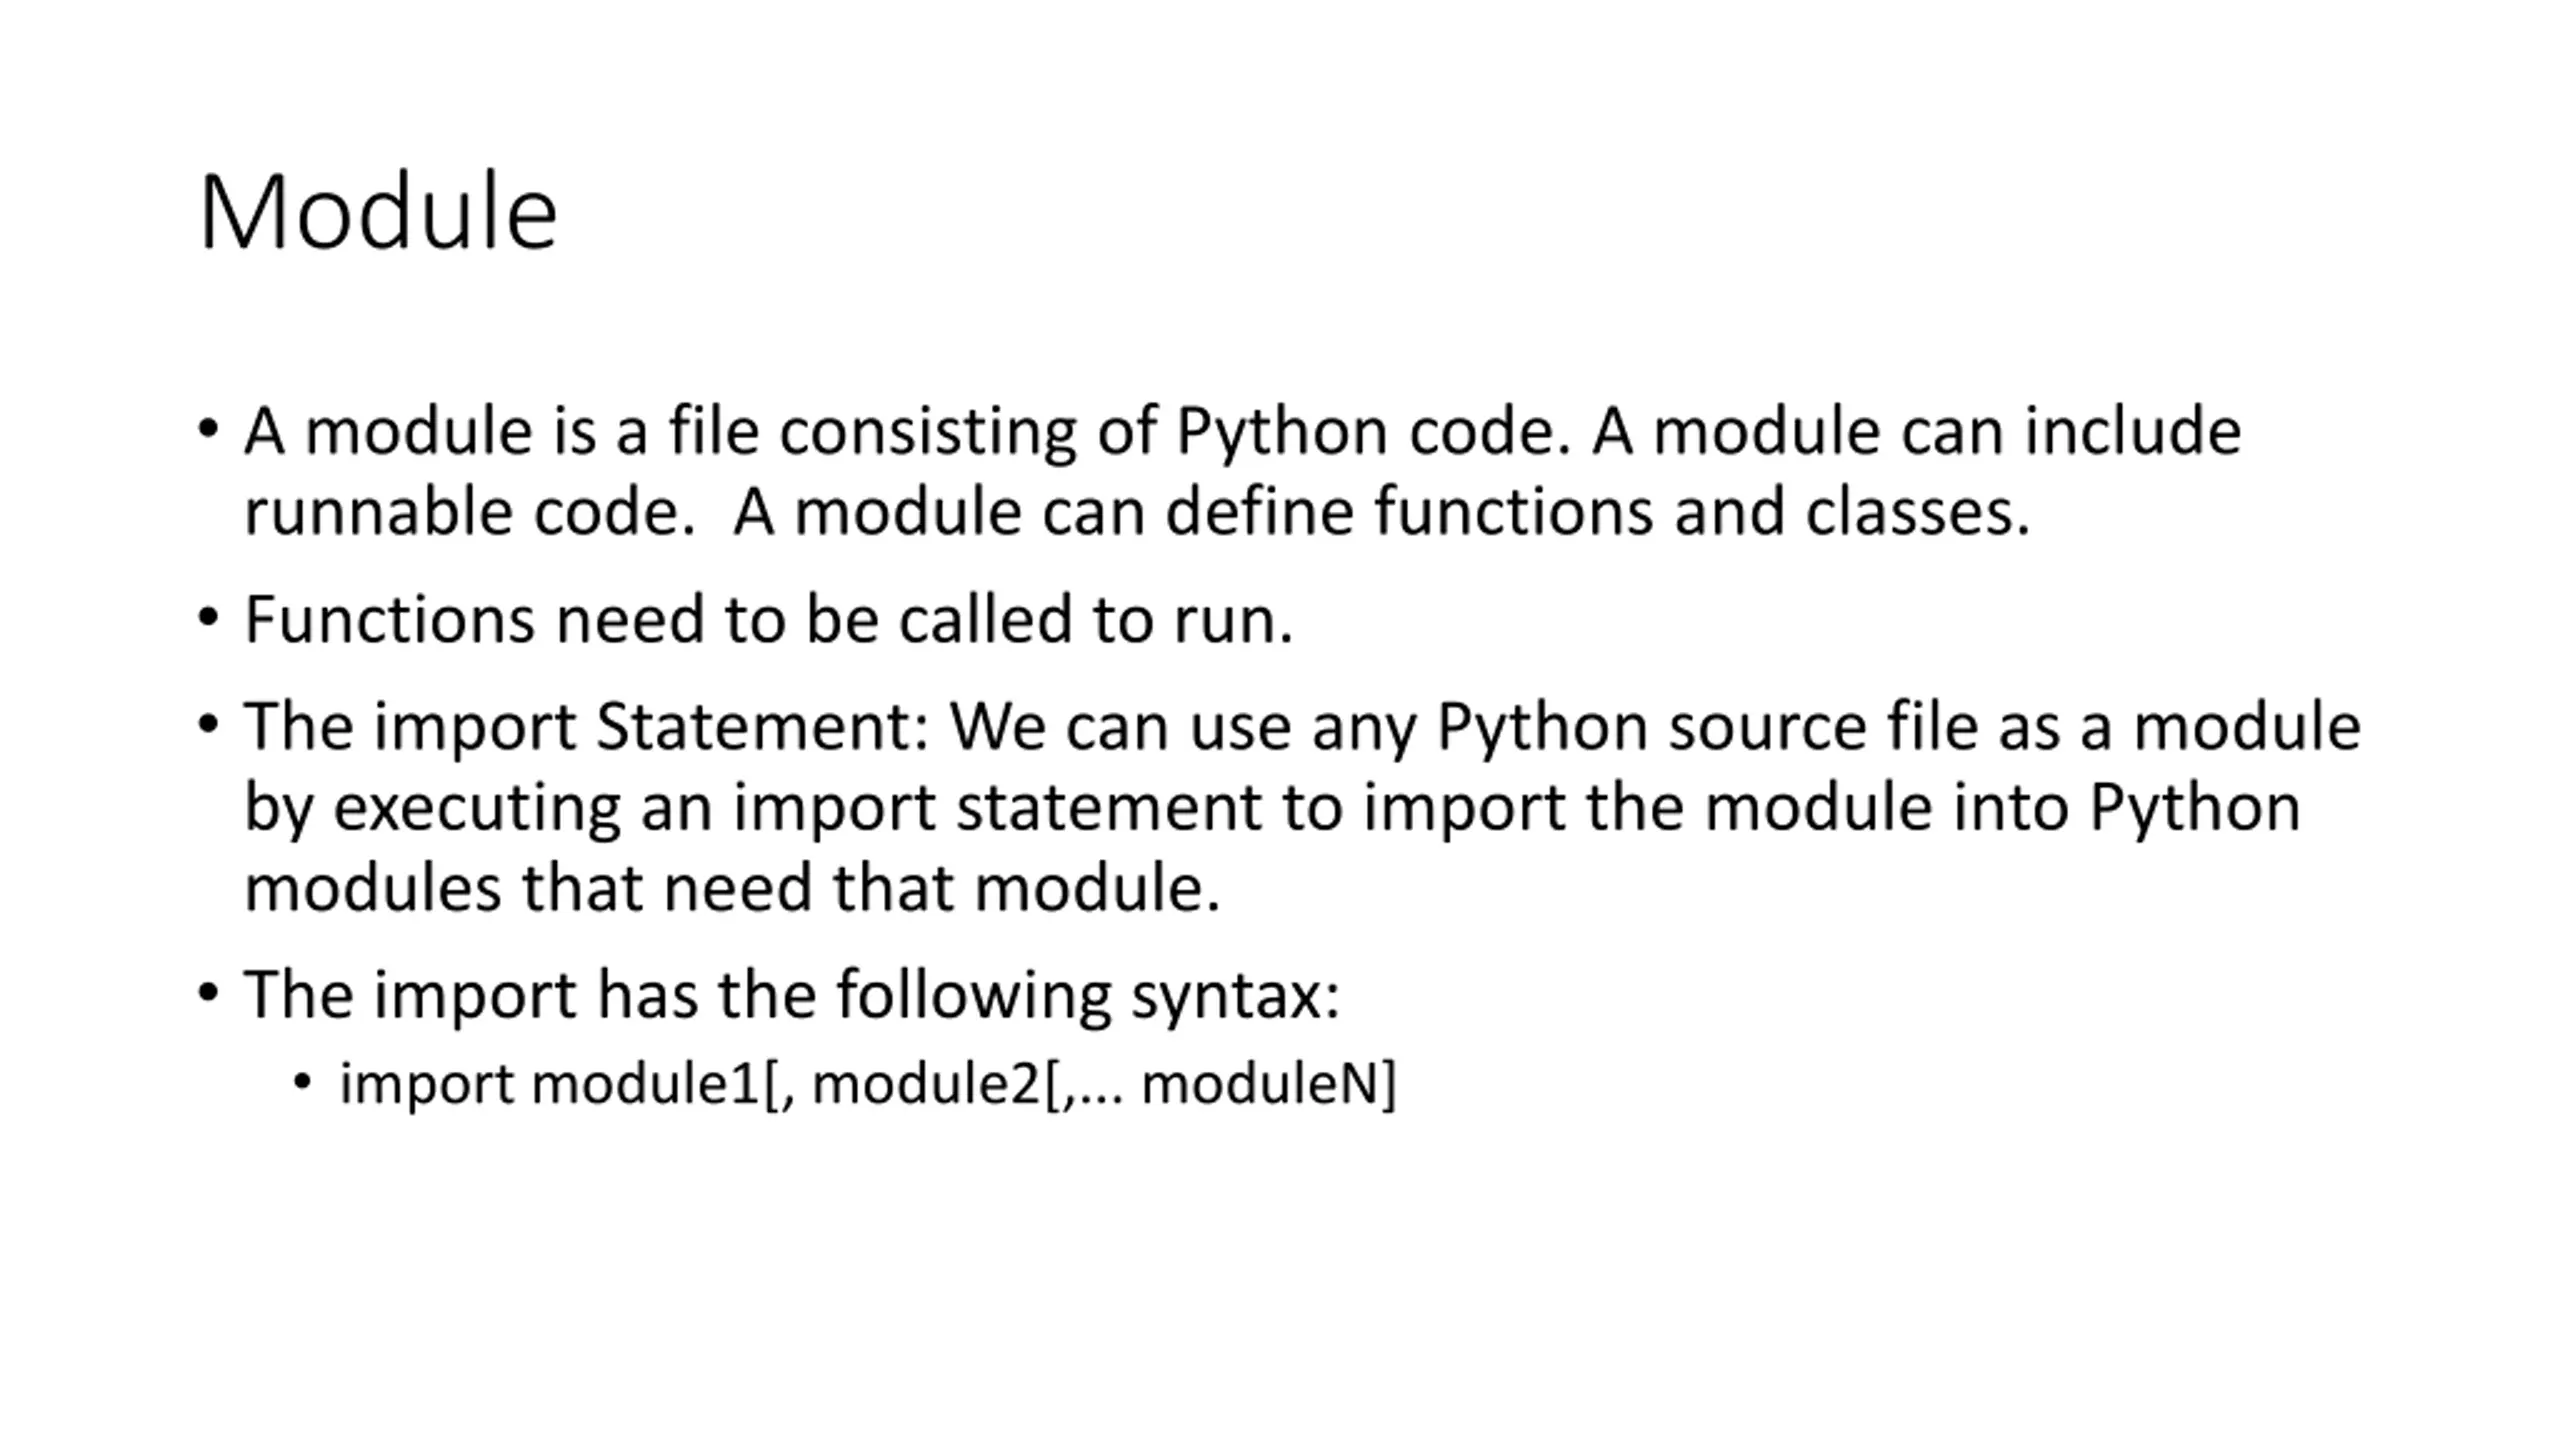
Task: Click the word "syntax:" in the fourth bullet
Action: (1235, 996)
